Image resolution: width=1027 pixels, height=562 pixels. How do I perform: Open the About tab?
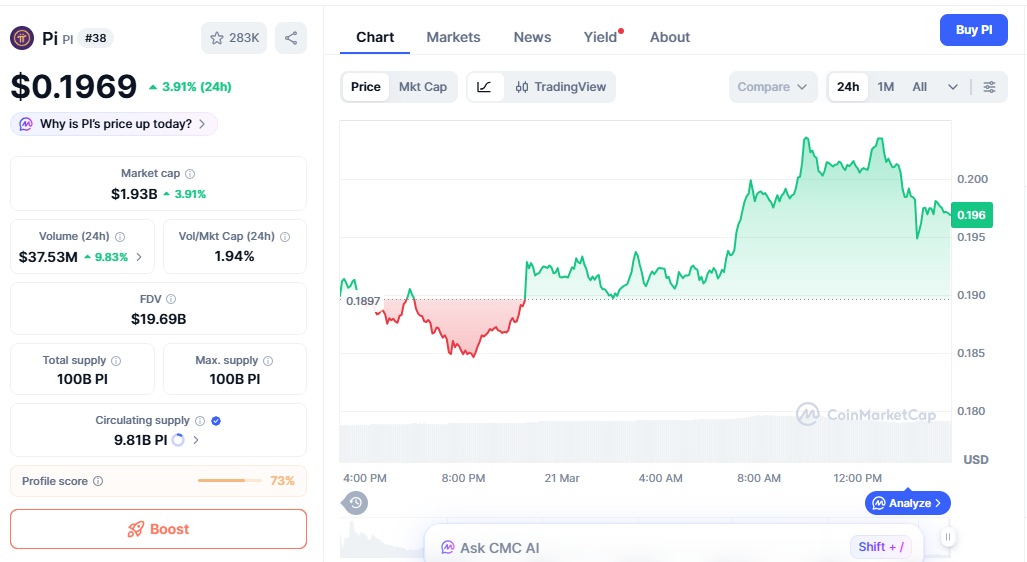point(670,37)
